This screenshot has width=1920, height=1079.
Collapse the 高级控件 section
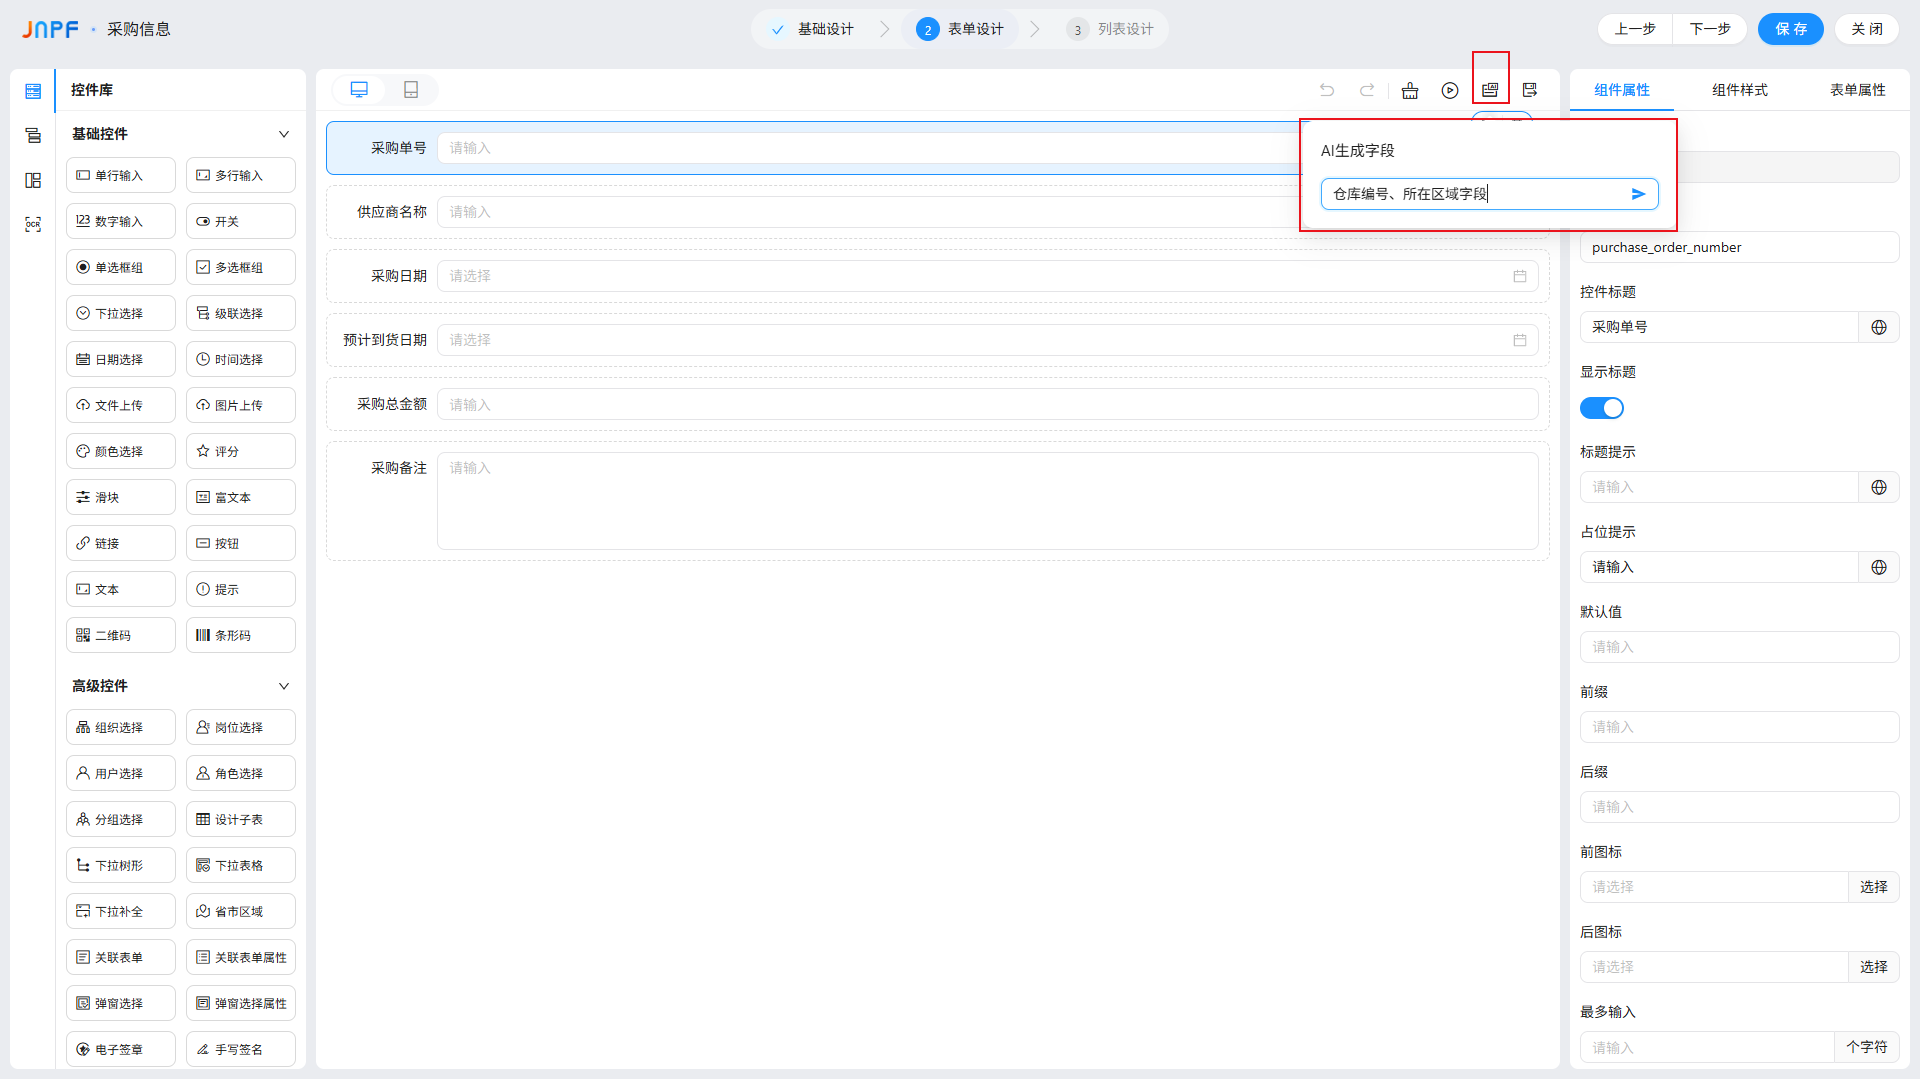click(283, 686)
